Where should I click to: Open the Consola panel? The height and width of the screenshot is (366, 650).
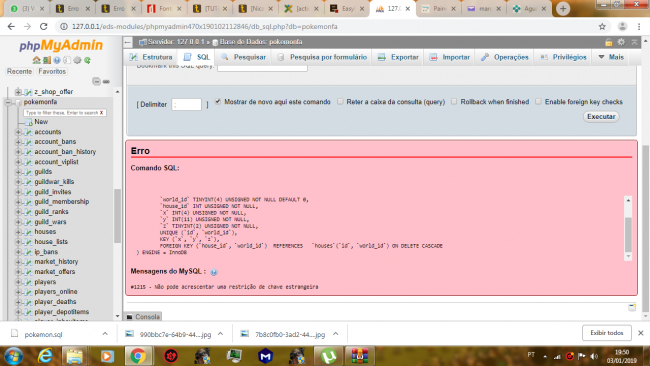(143, 317)
